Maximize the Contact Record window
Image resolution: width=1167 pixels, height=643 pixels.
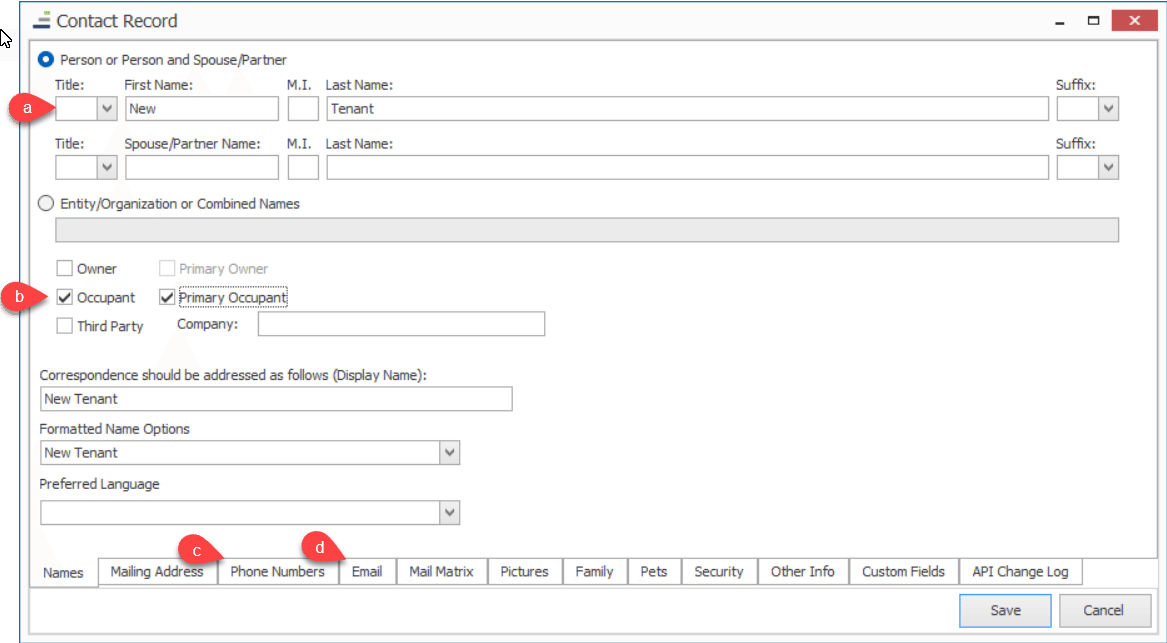[x=1093, y=21]
